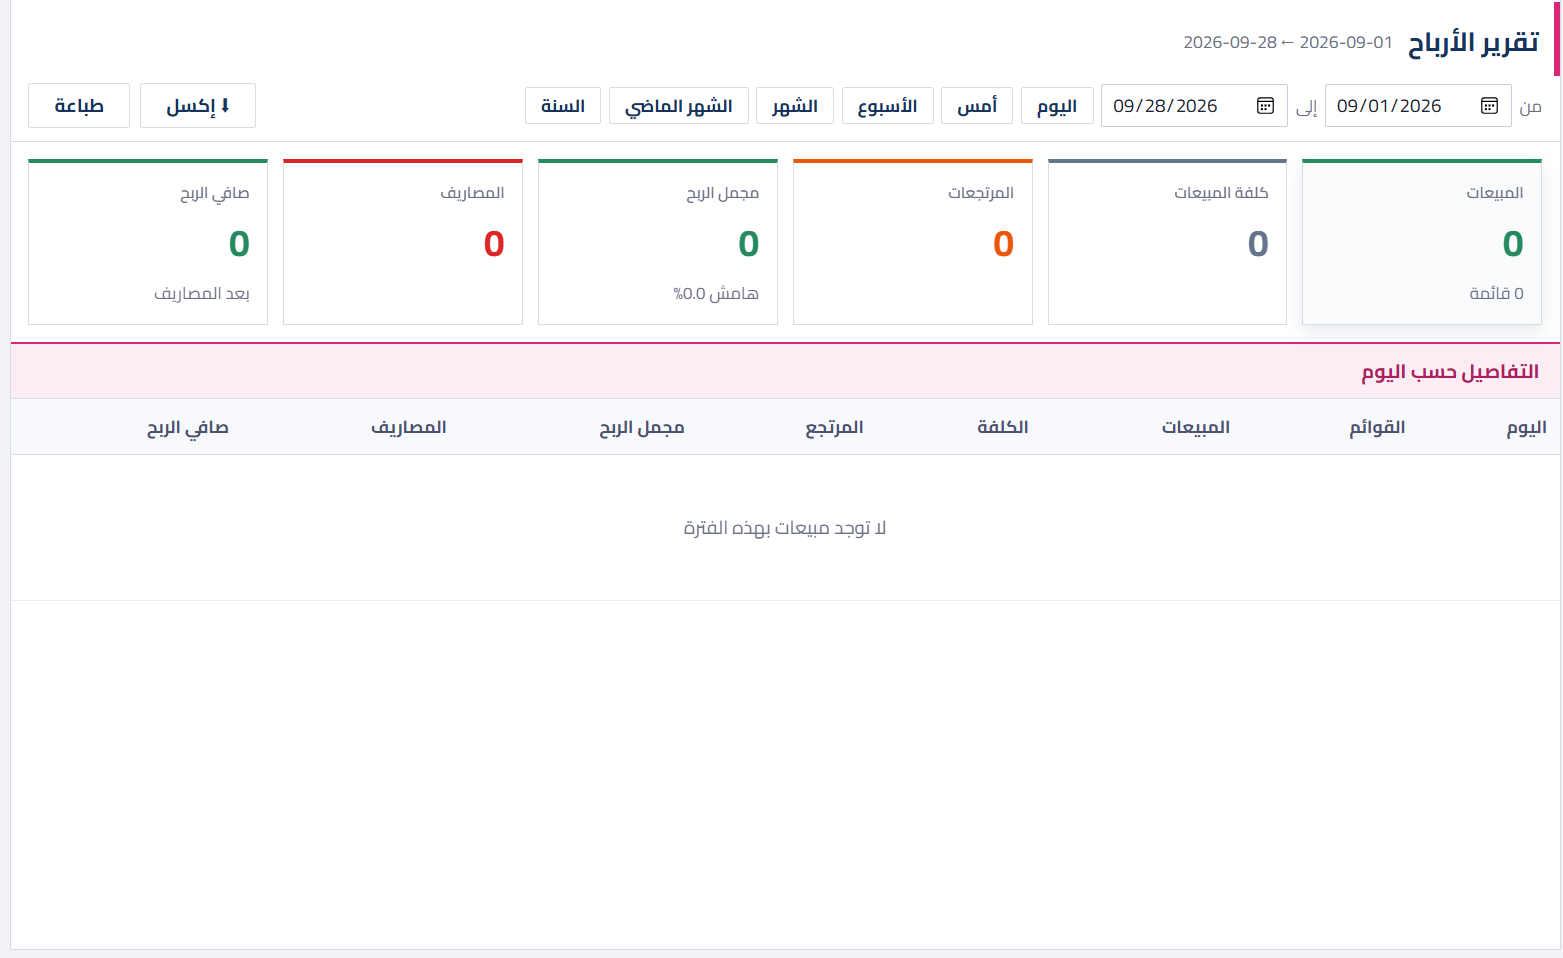This screenshot has height=958, width=1563.
Task: Click the المرتجع column header
Action: (834, 427)
